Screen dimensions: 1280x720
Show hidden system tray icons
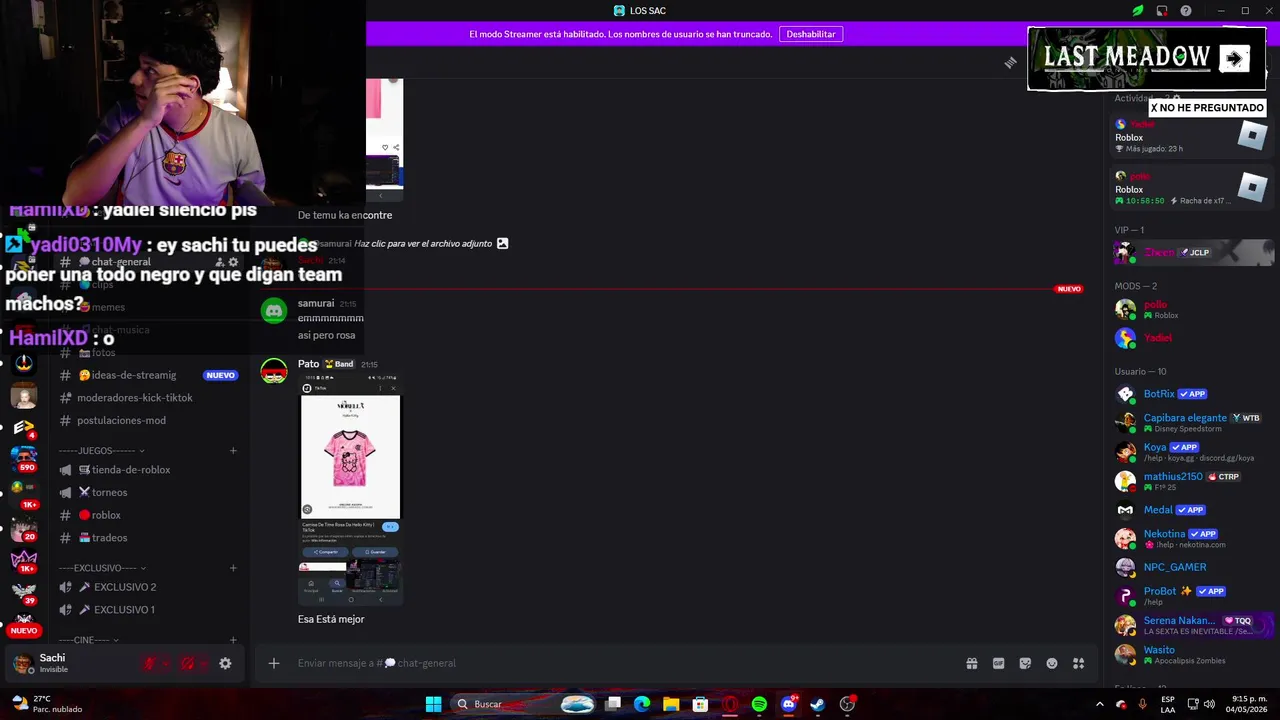click(x=1100, y=704)
